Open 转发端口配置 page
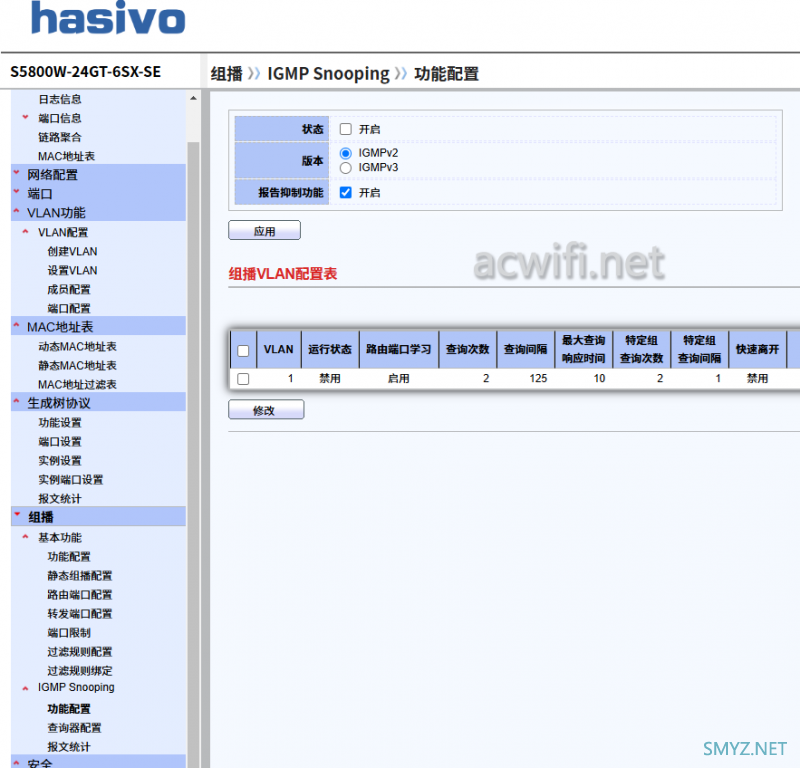Screen dimensions: 800x768 tap(80, 613)
